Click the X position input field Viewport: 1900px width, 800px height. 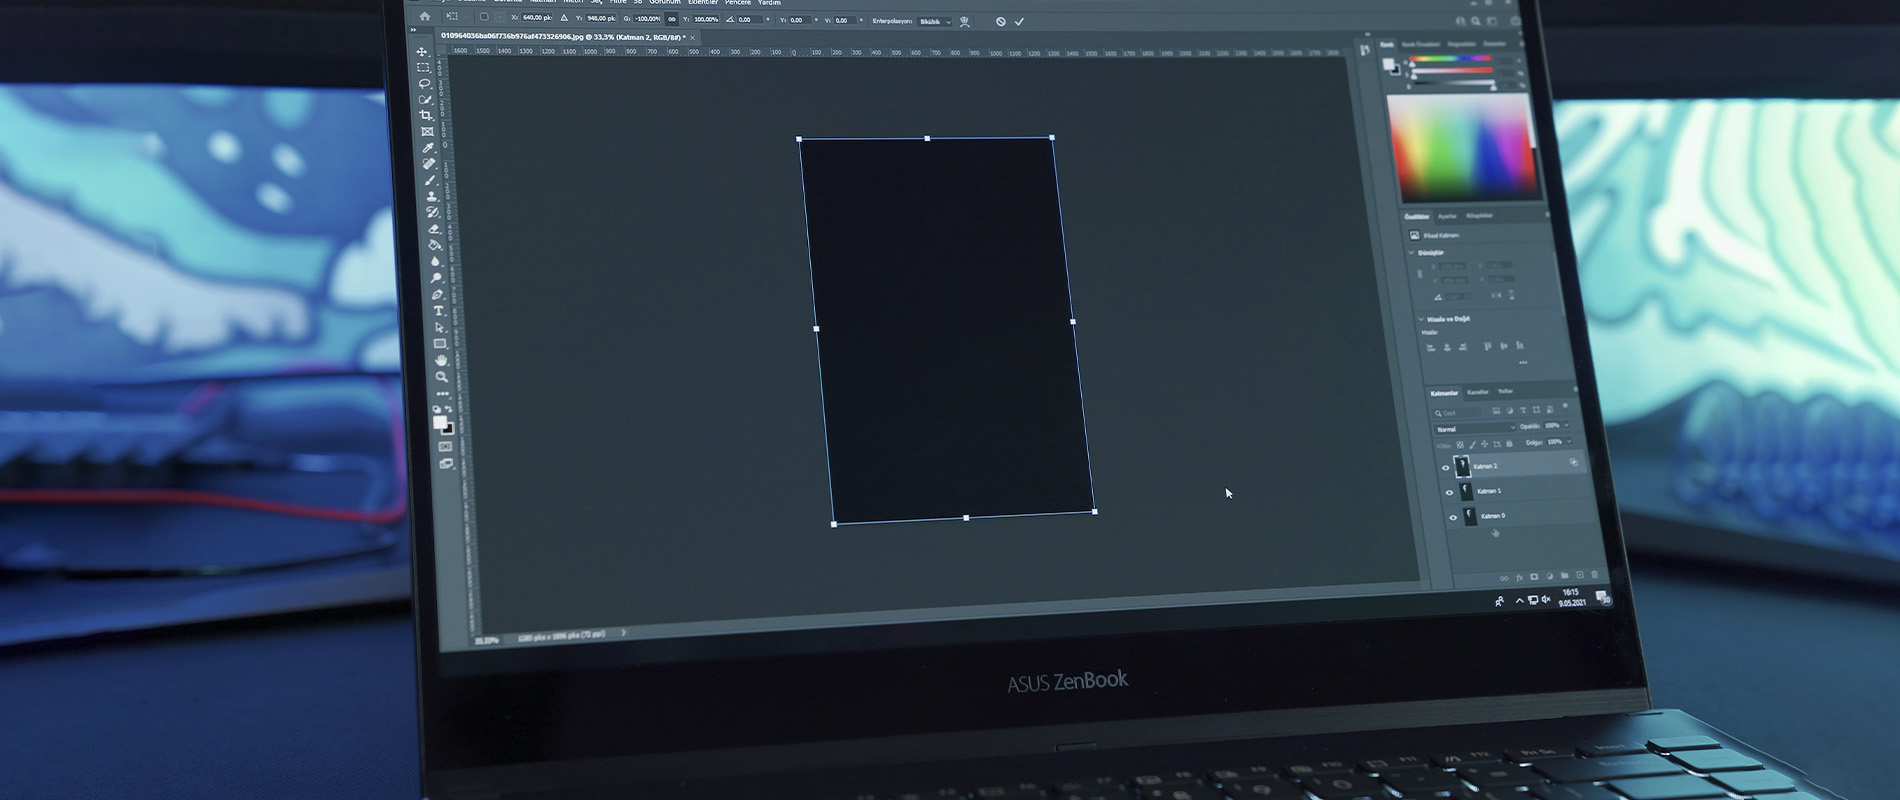coord(537,18)
